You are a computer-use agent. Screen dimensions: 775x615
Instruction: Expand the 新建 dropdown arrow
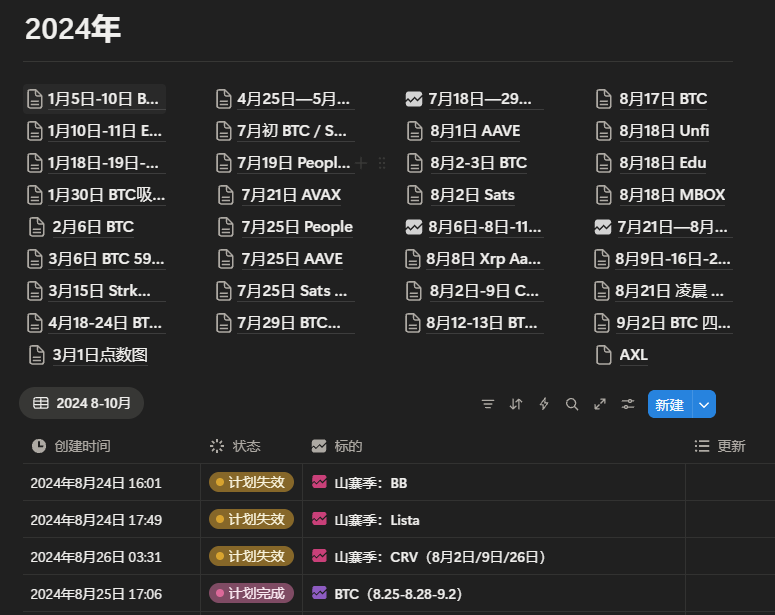704,404
